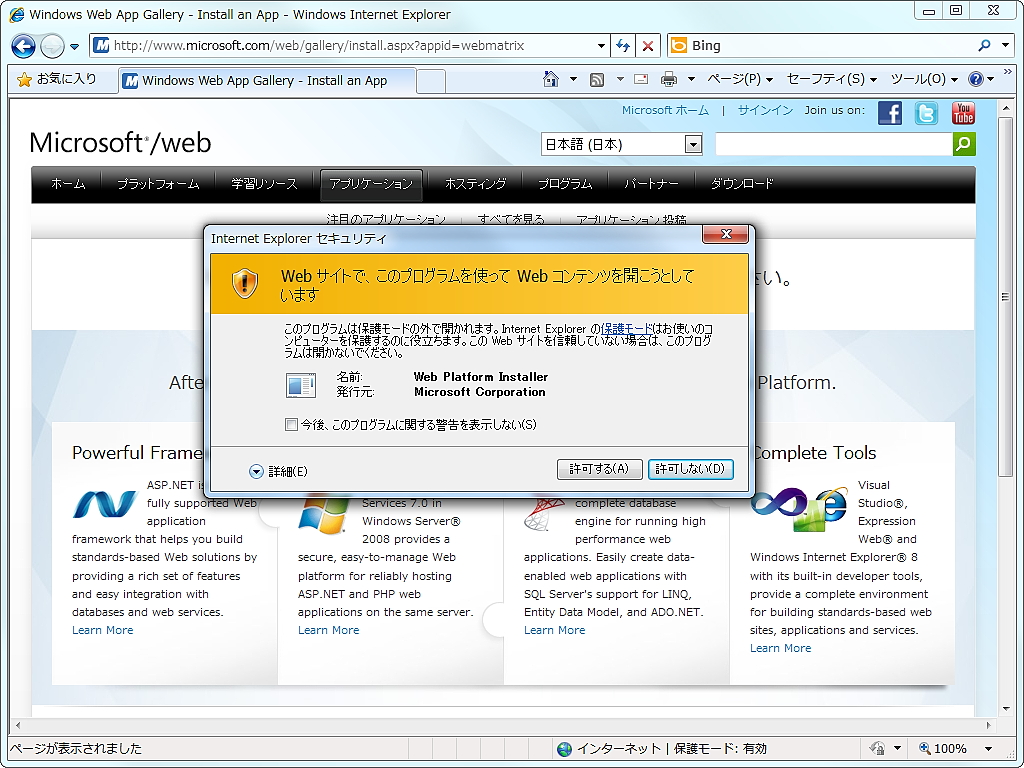1024x768 pixels.
Task: Check 今後、このプログラムに関する警告を表示しない checkbox
Action: (291, 425)
